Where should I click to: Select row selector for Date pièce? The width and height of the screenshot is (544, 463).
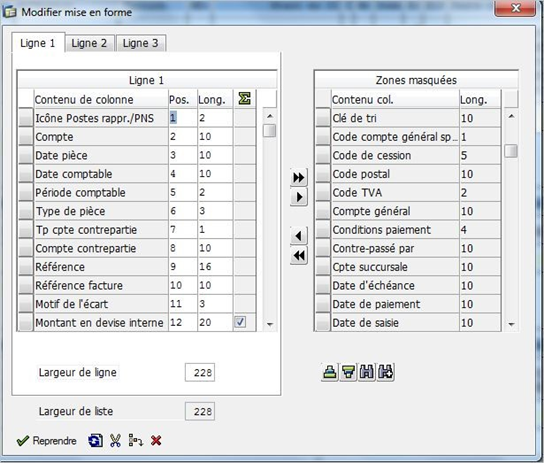(26, 155)
